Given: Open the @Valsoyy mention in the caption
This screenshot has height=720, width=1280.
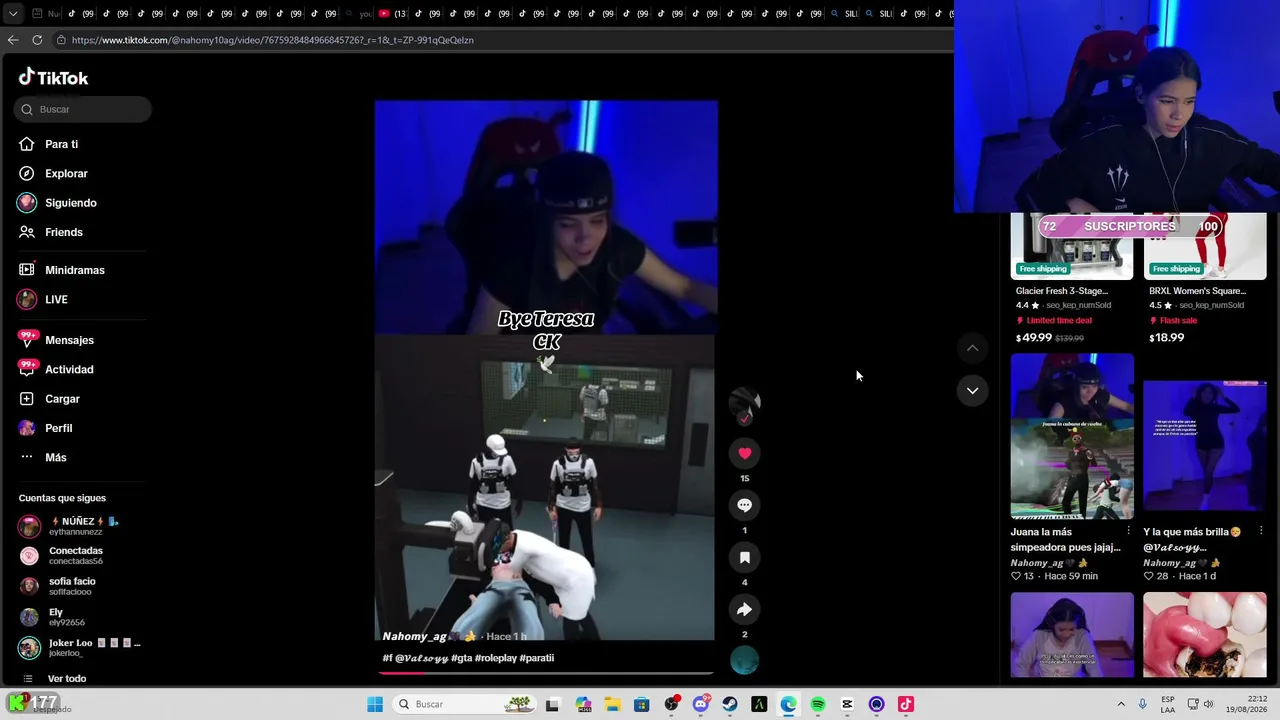Looking at the screenshot, I should [x=421, y=658].
